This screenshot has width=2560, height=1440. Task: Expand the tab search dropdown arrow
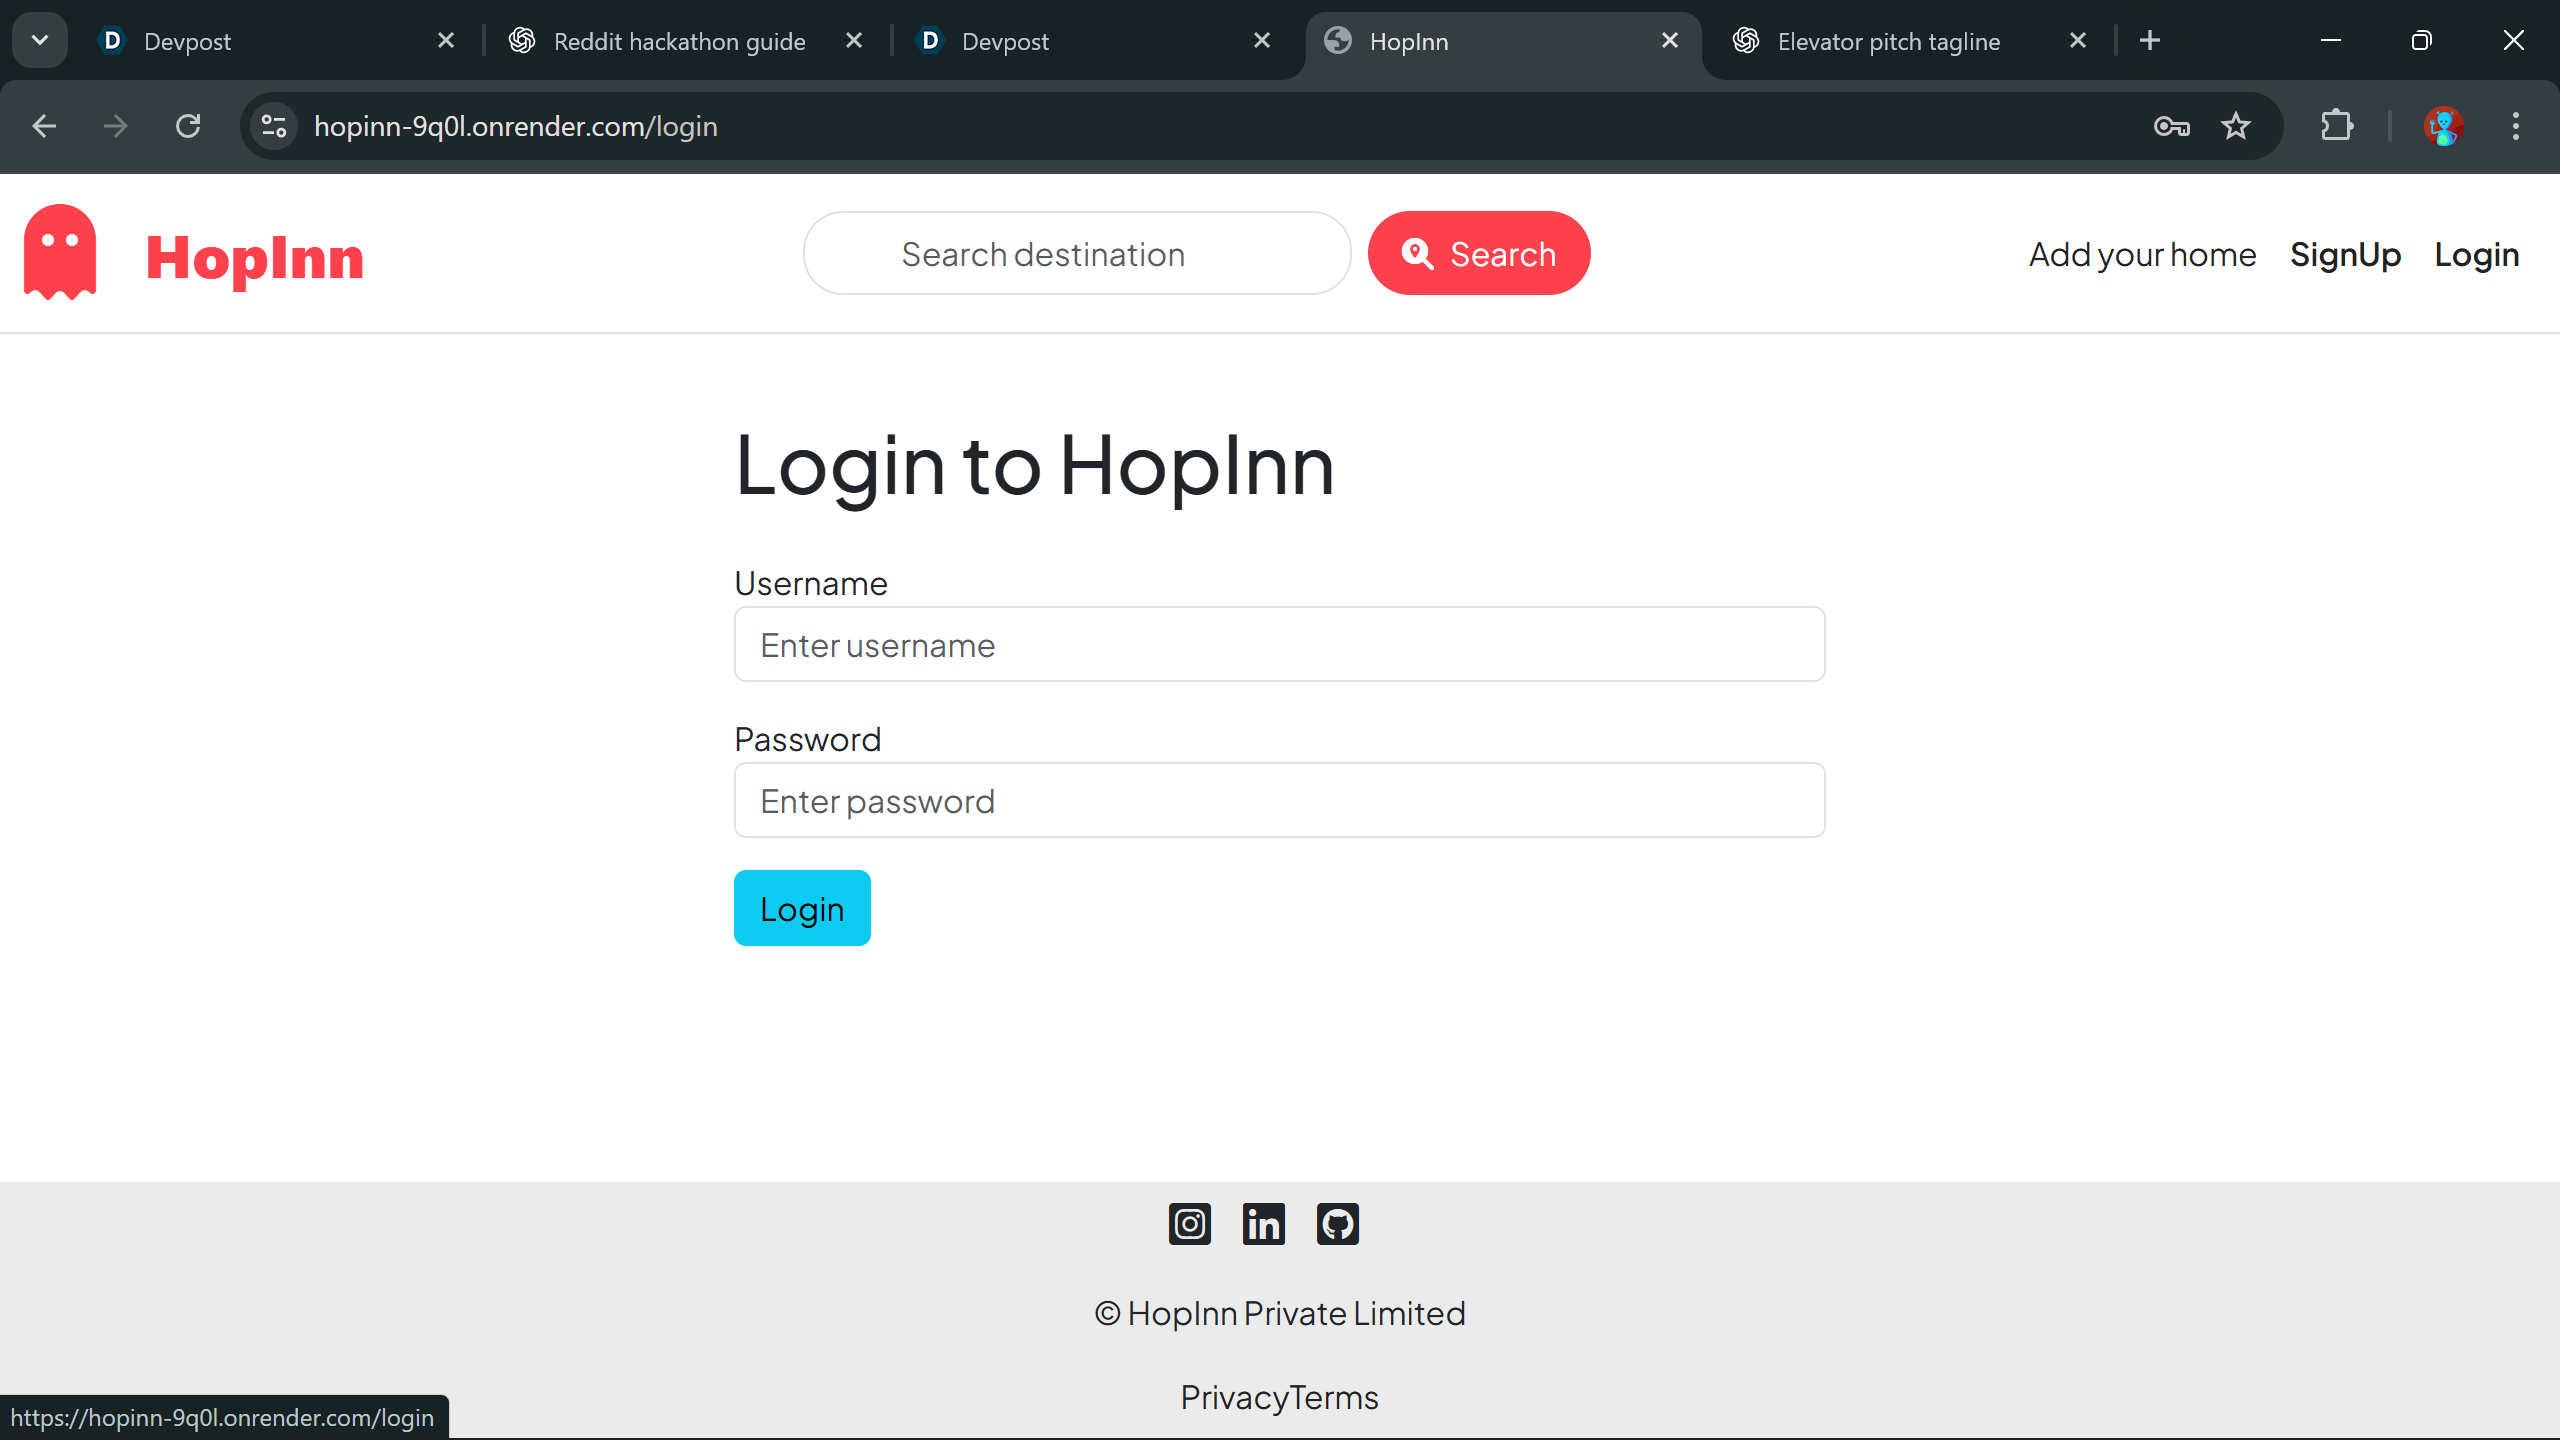pos(40,40)
